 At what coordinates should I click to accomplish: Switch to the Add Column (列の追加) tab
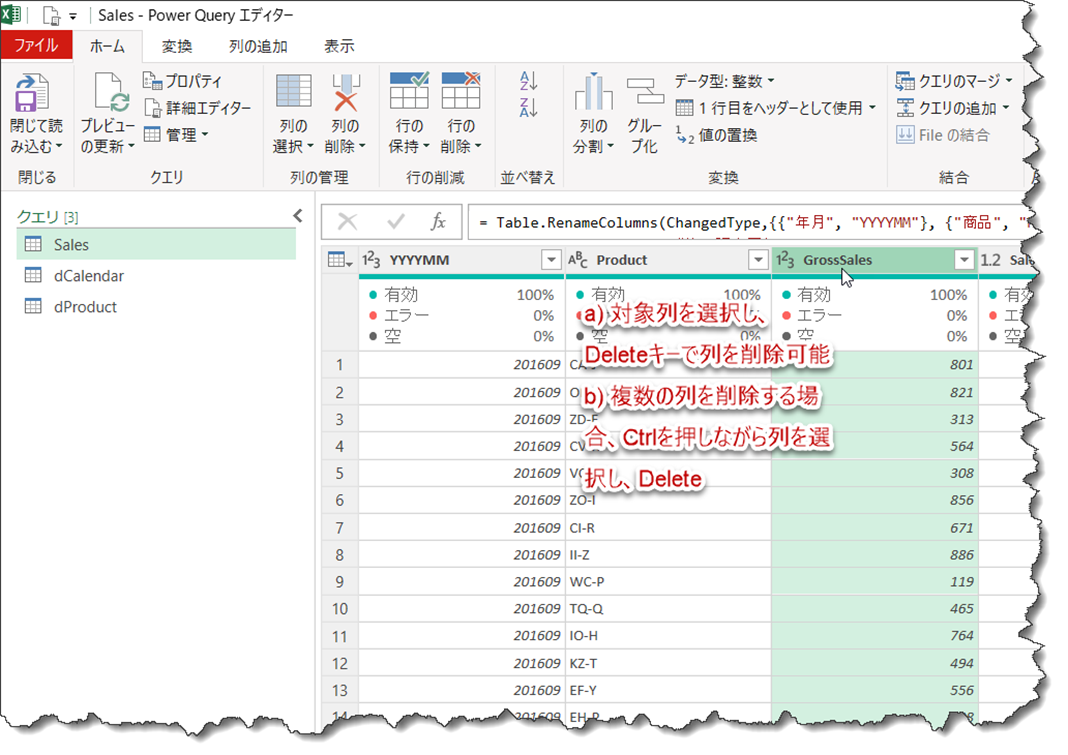pyautogui.click(x=258, y=46)
